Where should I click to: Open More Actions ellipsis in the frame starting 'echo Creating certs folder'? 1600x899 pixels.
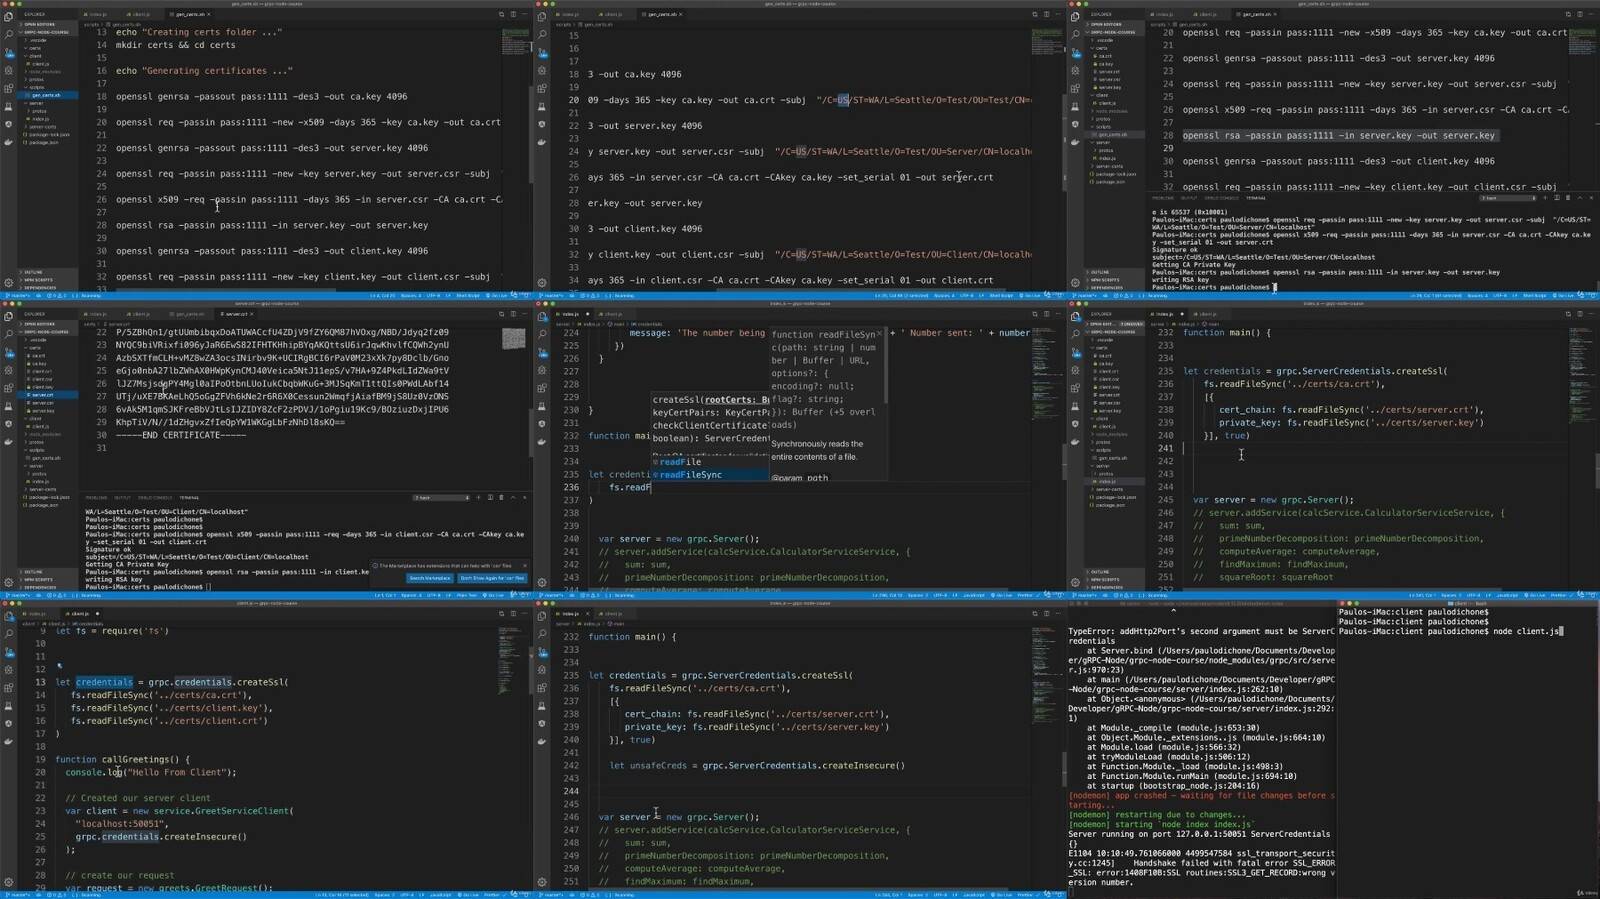(x=525, y=14)
